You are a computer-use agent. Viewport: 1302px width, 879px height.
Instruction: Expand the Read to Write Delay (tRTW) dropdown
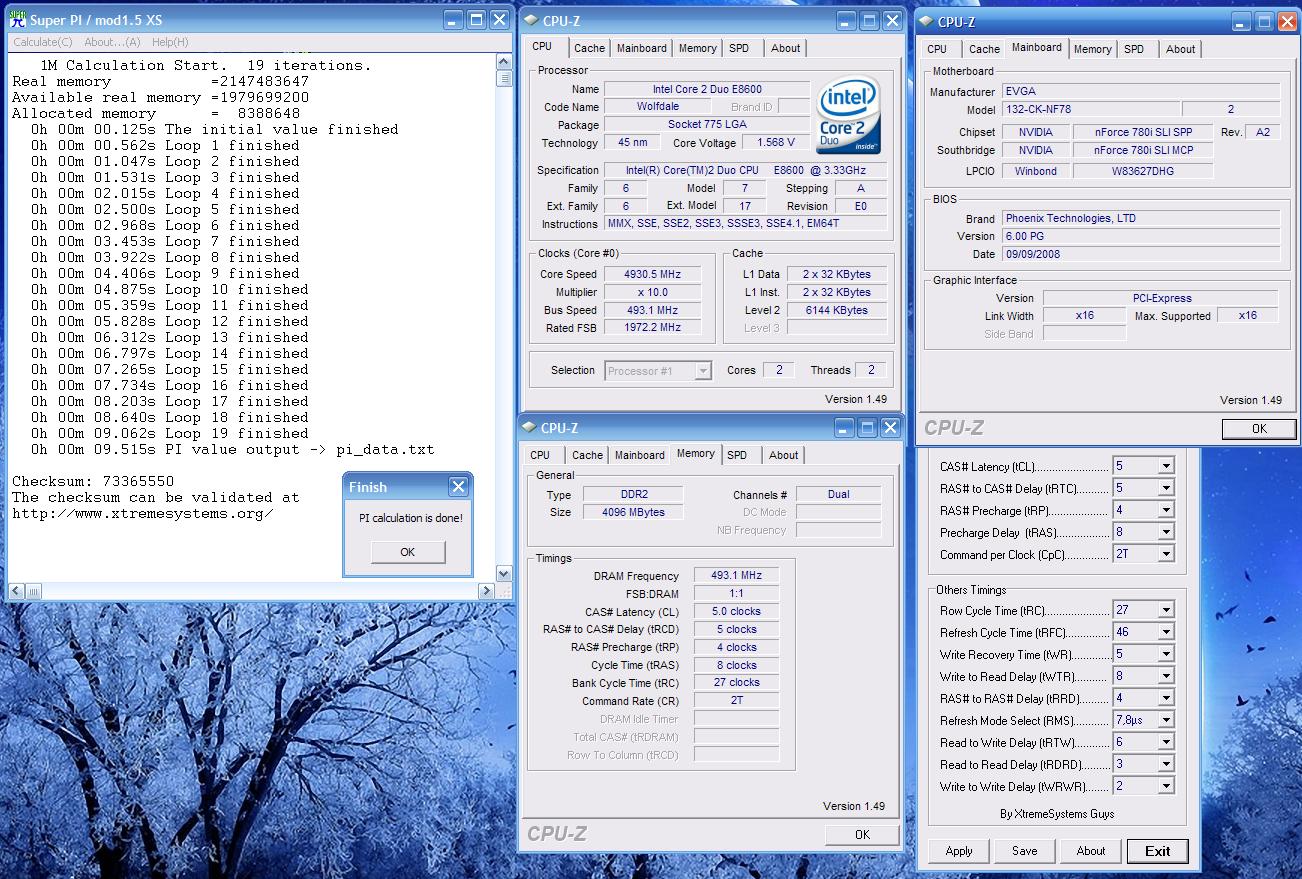1165,742
